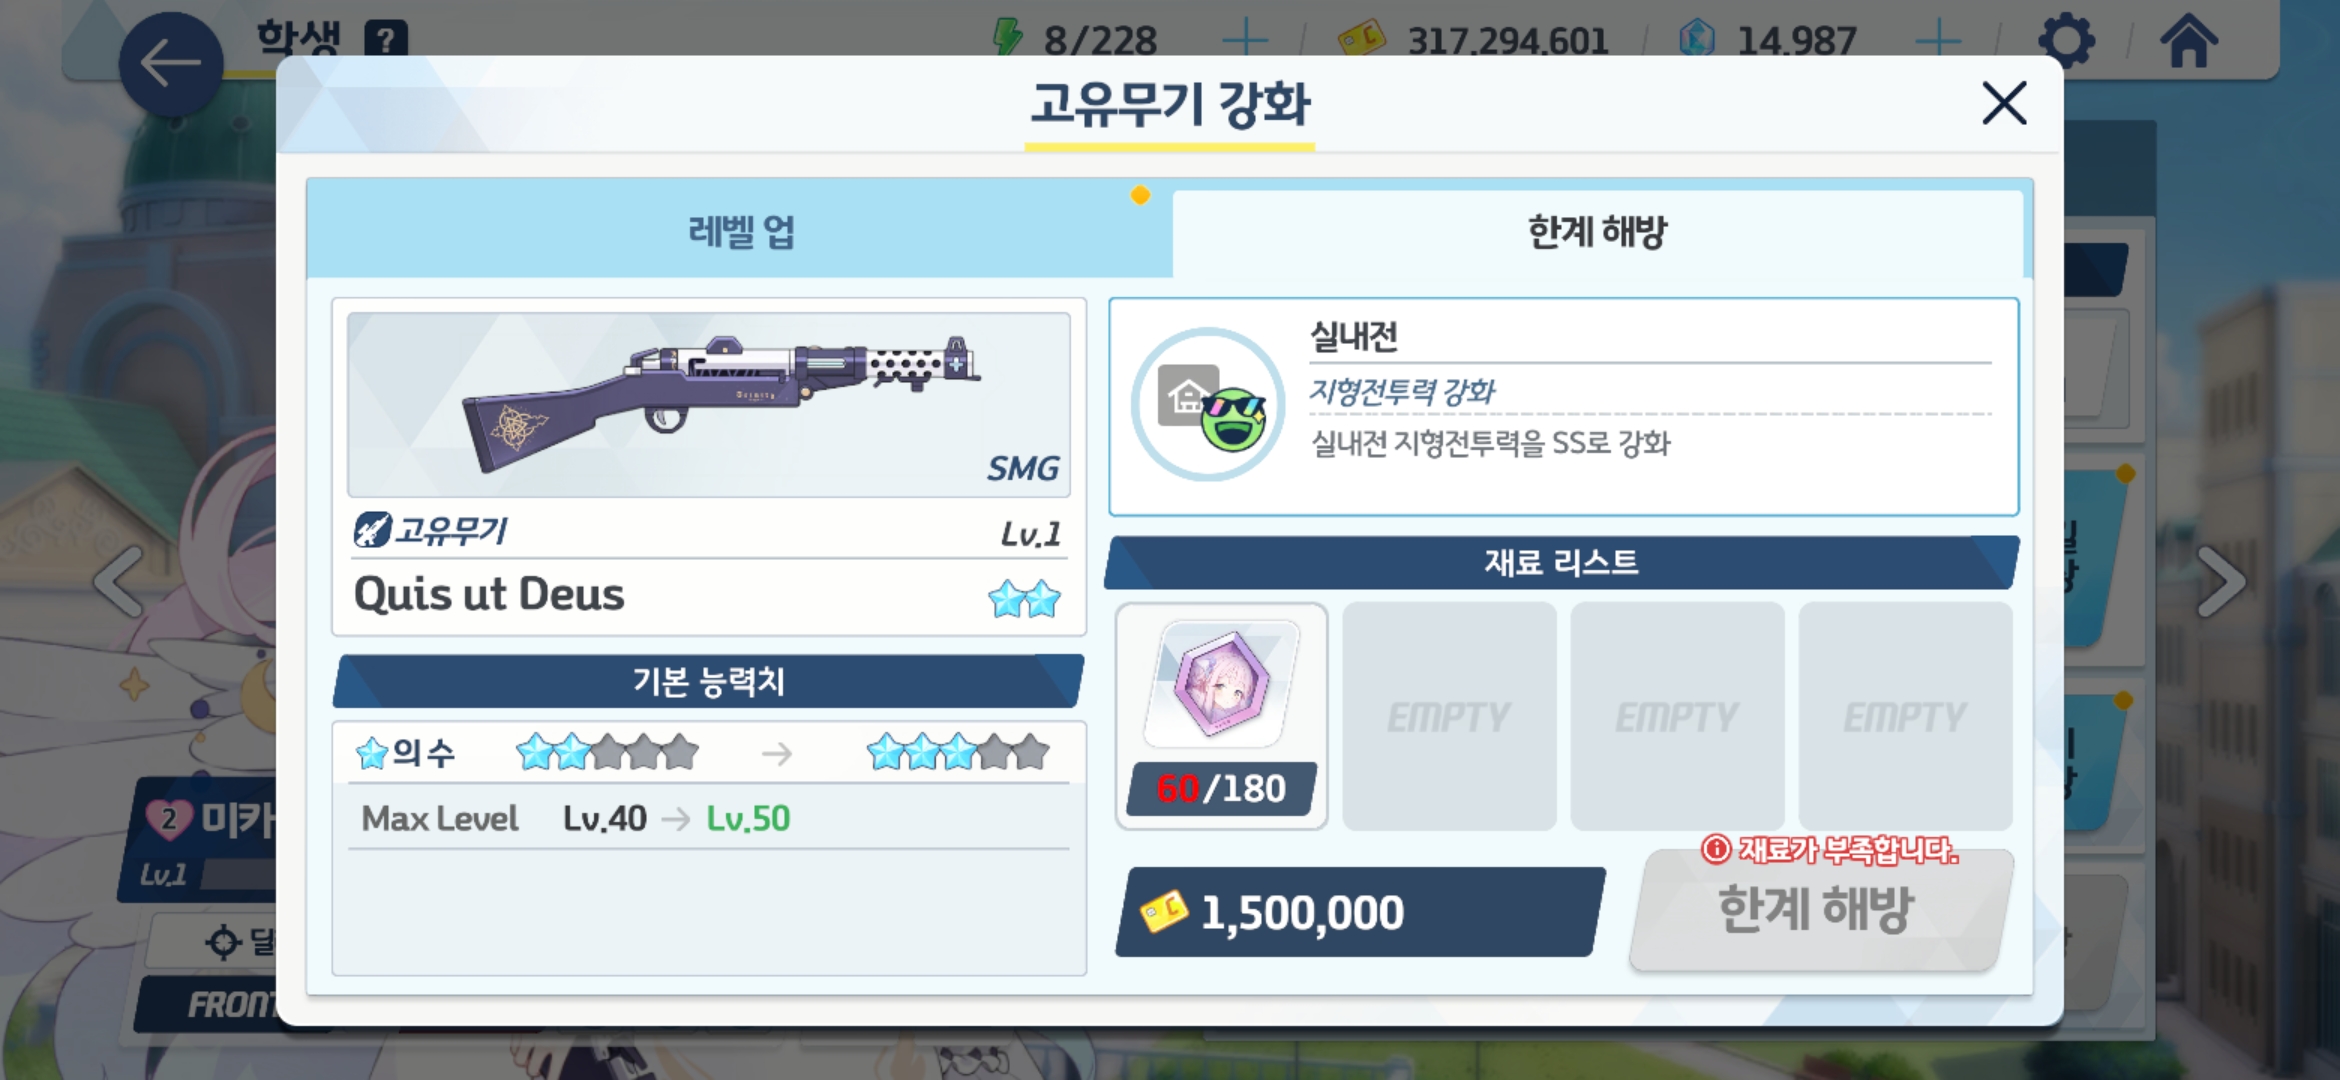Tap the 60/180 eleph count label
The width and height of the screenshot is (2340, 1080).
1221,789
